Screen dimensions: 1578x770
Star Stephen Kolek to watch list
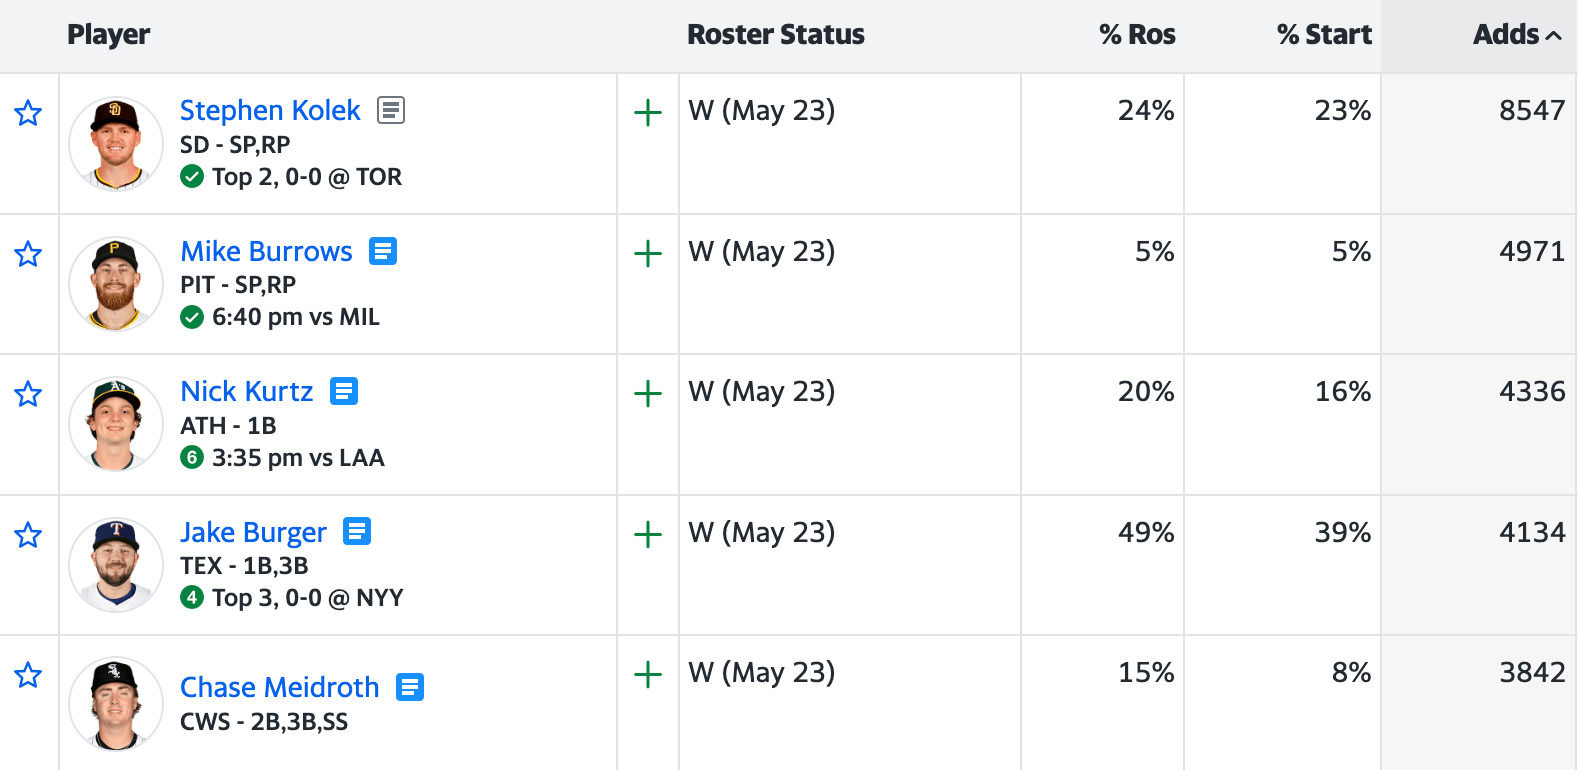point(28,113)
